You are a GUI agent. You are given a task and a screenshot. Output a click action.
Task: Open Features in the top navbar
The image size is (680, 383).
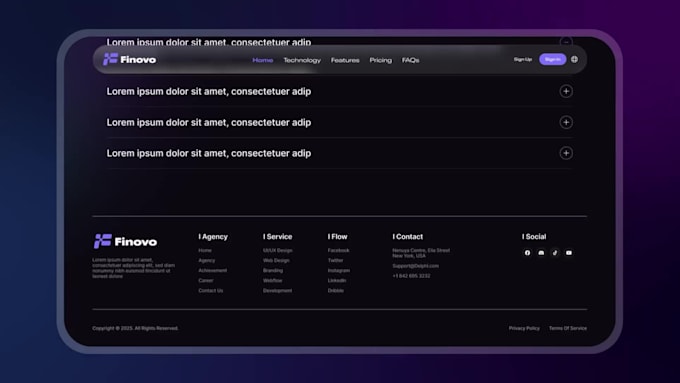coord(345,60)
